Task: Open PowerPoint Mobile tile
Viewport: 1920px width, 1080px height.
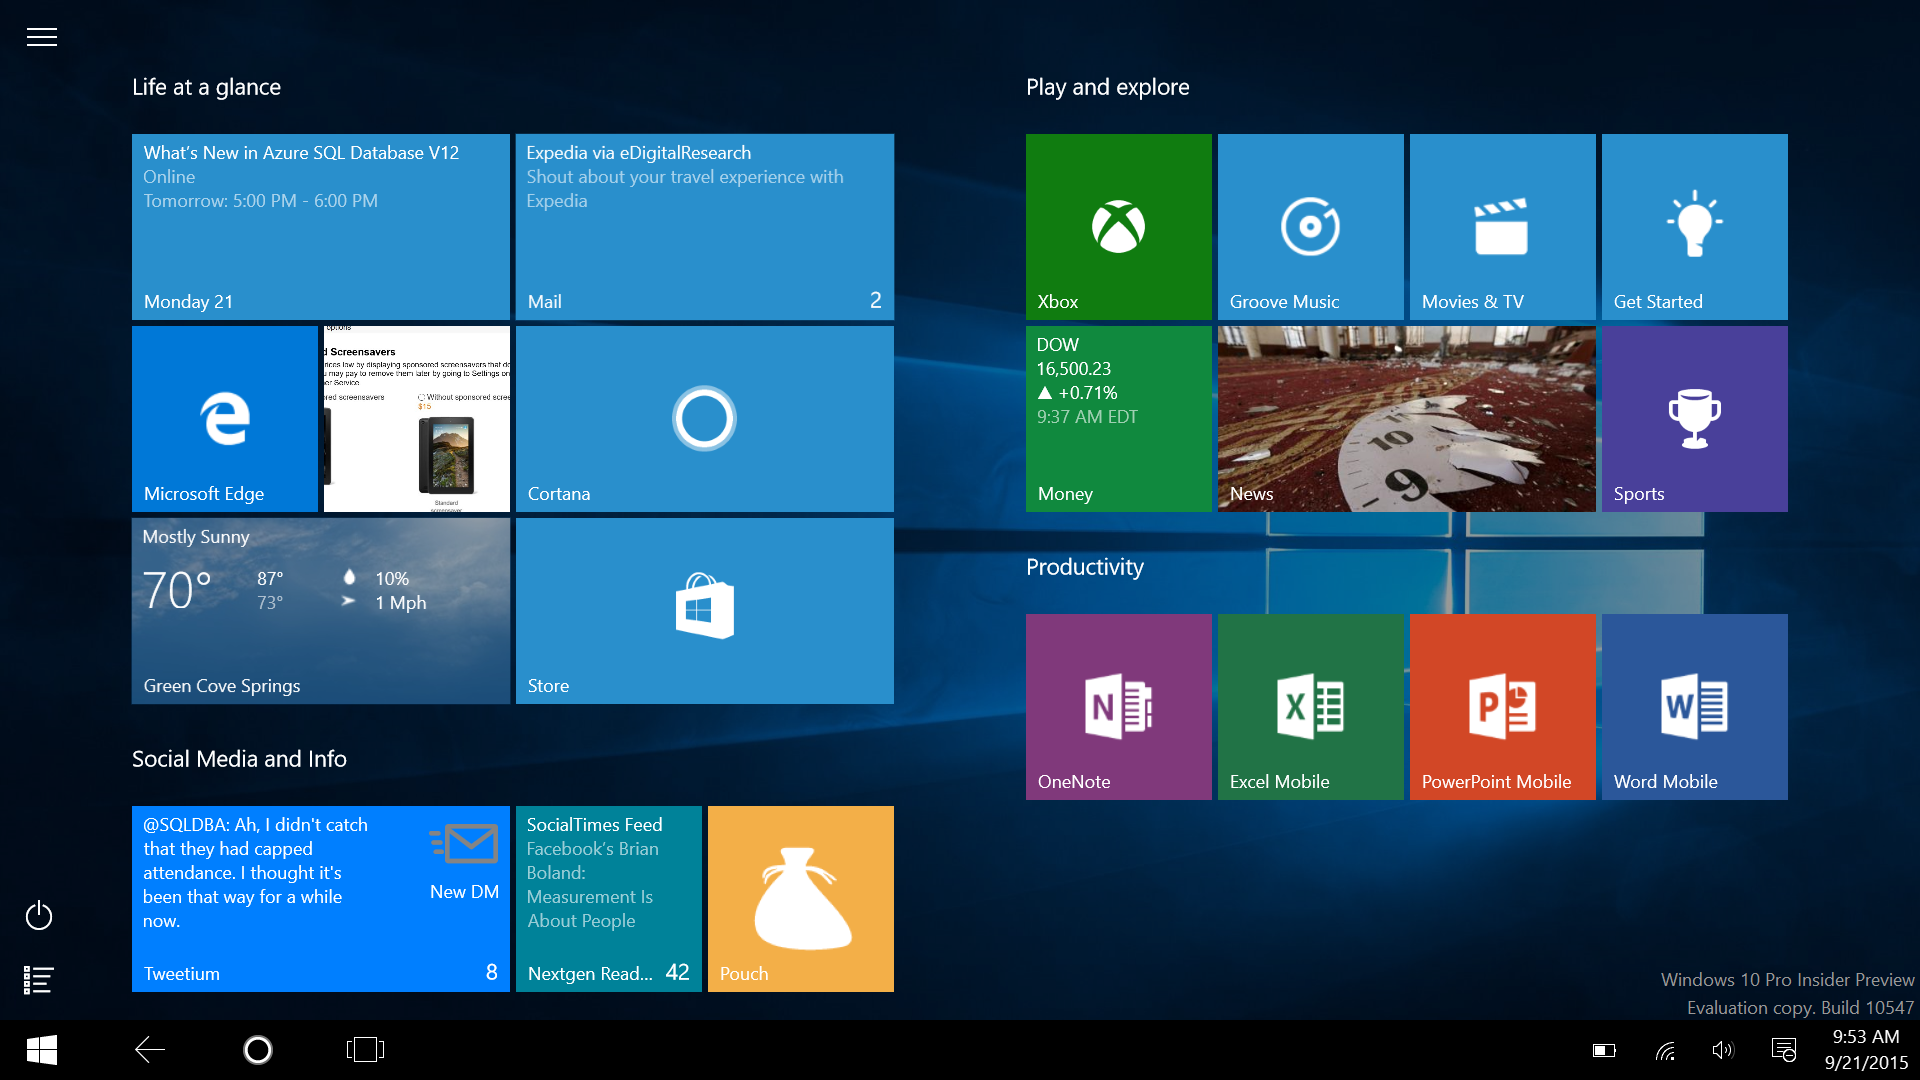Action: click(x=1502, y=707)
